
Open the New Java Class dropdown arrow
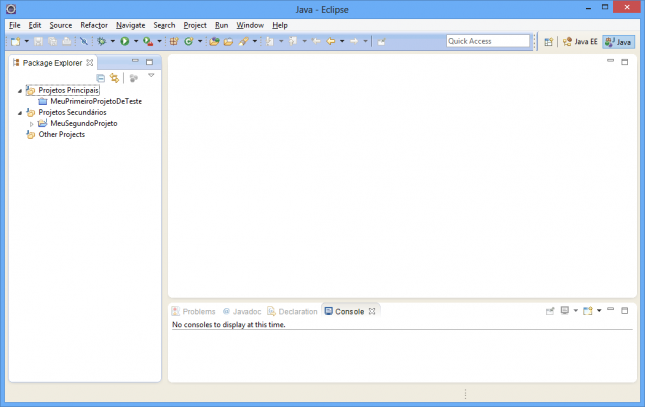(x=200, y=41)
